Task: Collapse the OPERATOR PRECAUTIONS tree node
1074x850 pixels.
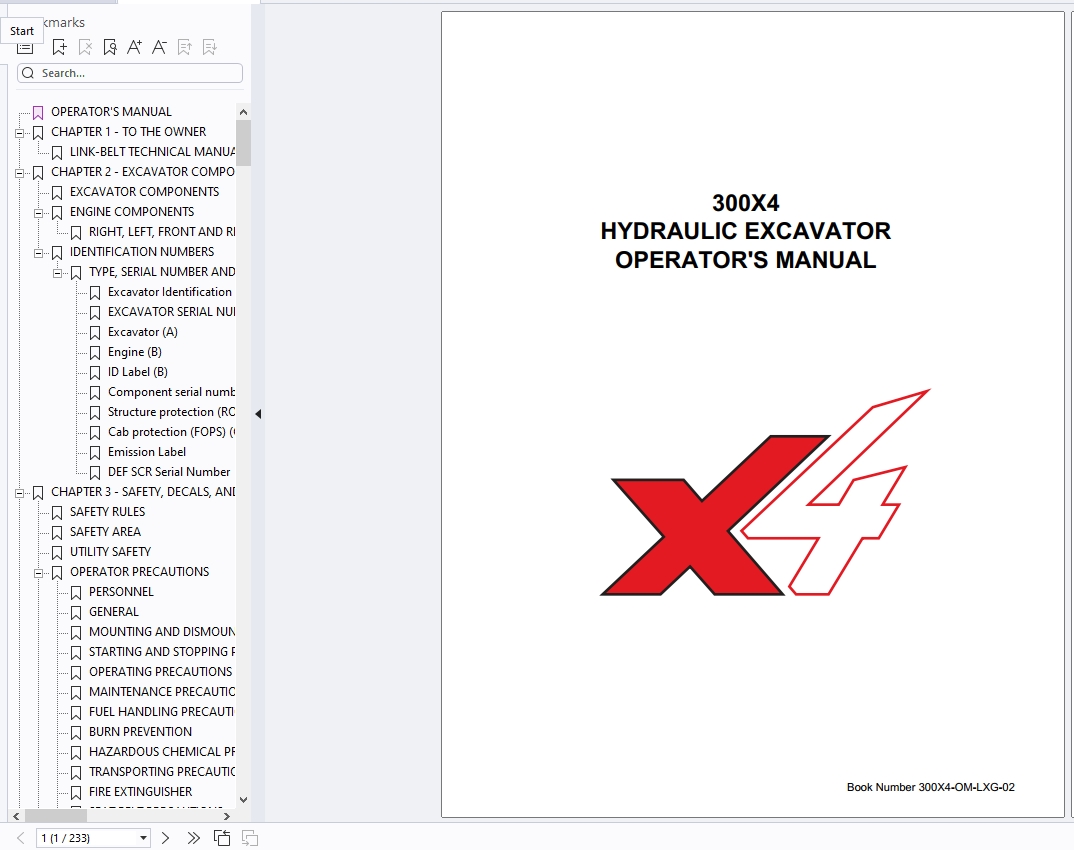Action: [x=39, y=572]
